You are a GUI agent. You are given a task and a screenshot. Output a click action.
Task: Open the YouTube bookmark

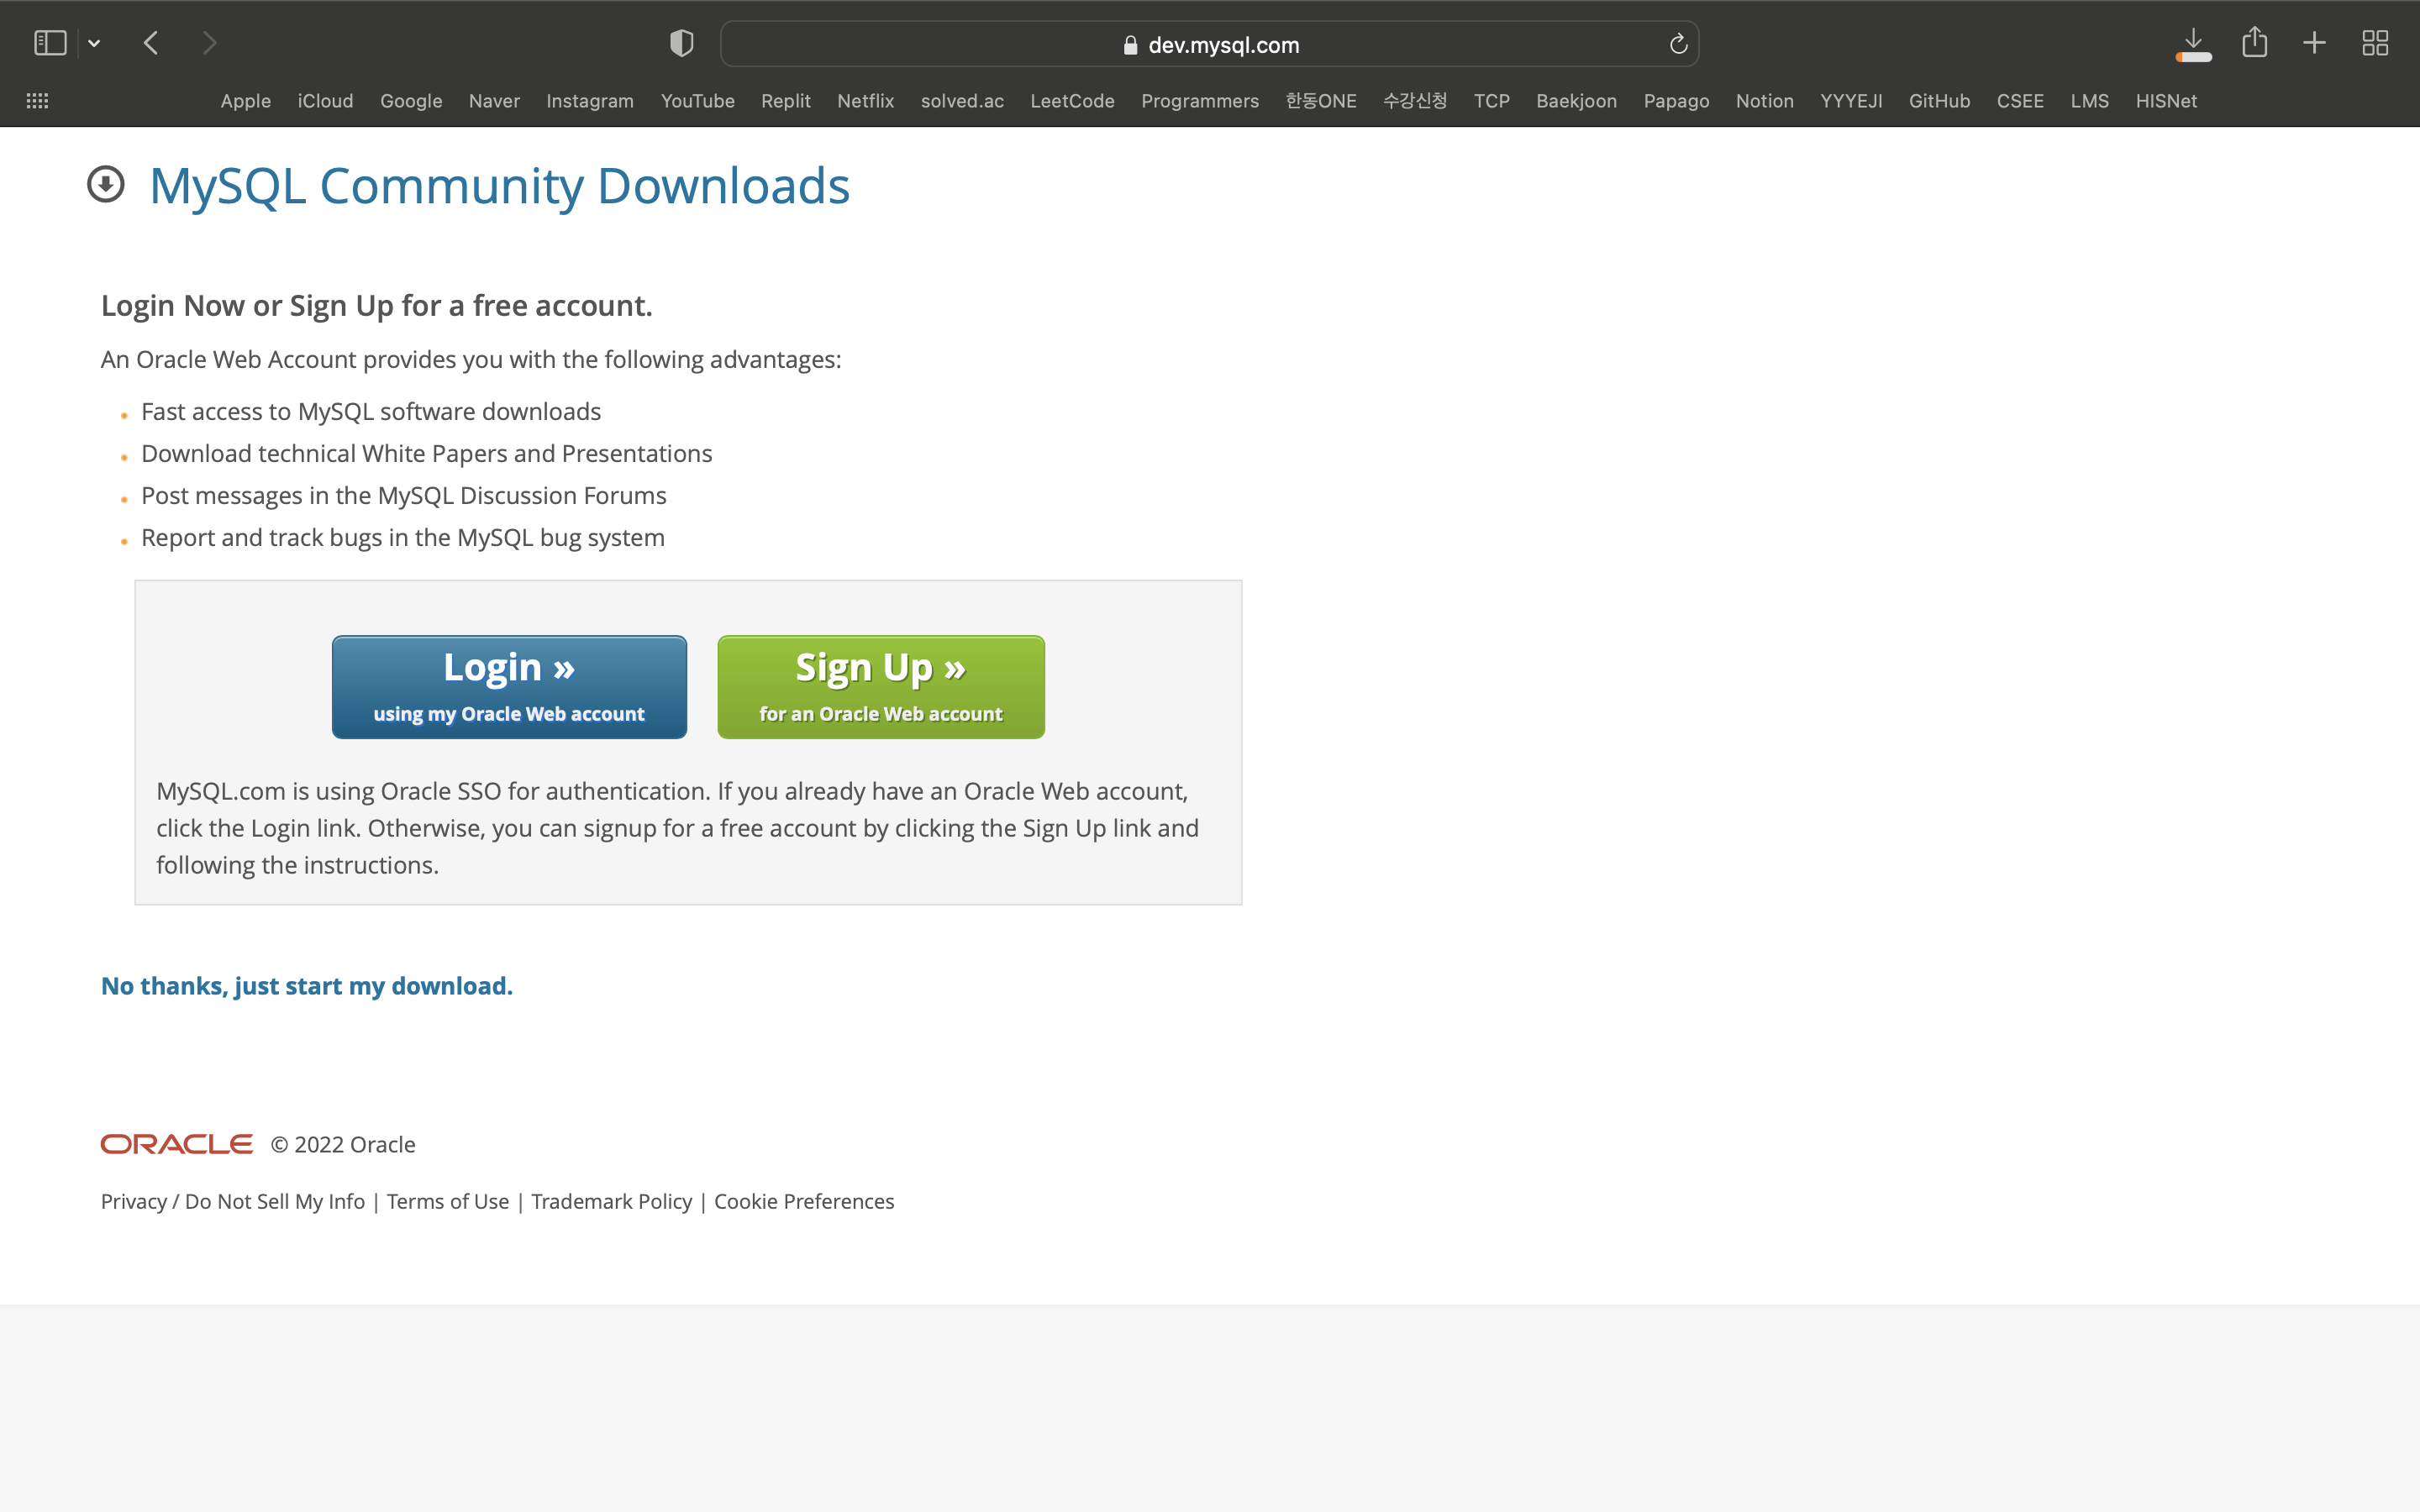pyautogui.click(x=697, y=101)
